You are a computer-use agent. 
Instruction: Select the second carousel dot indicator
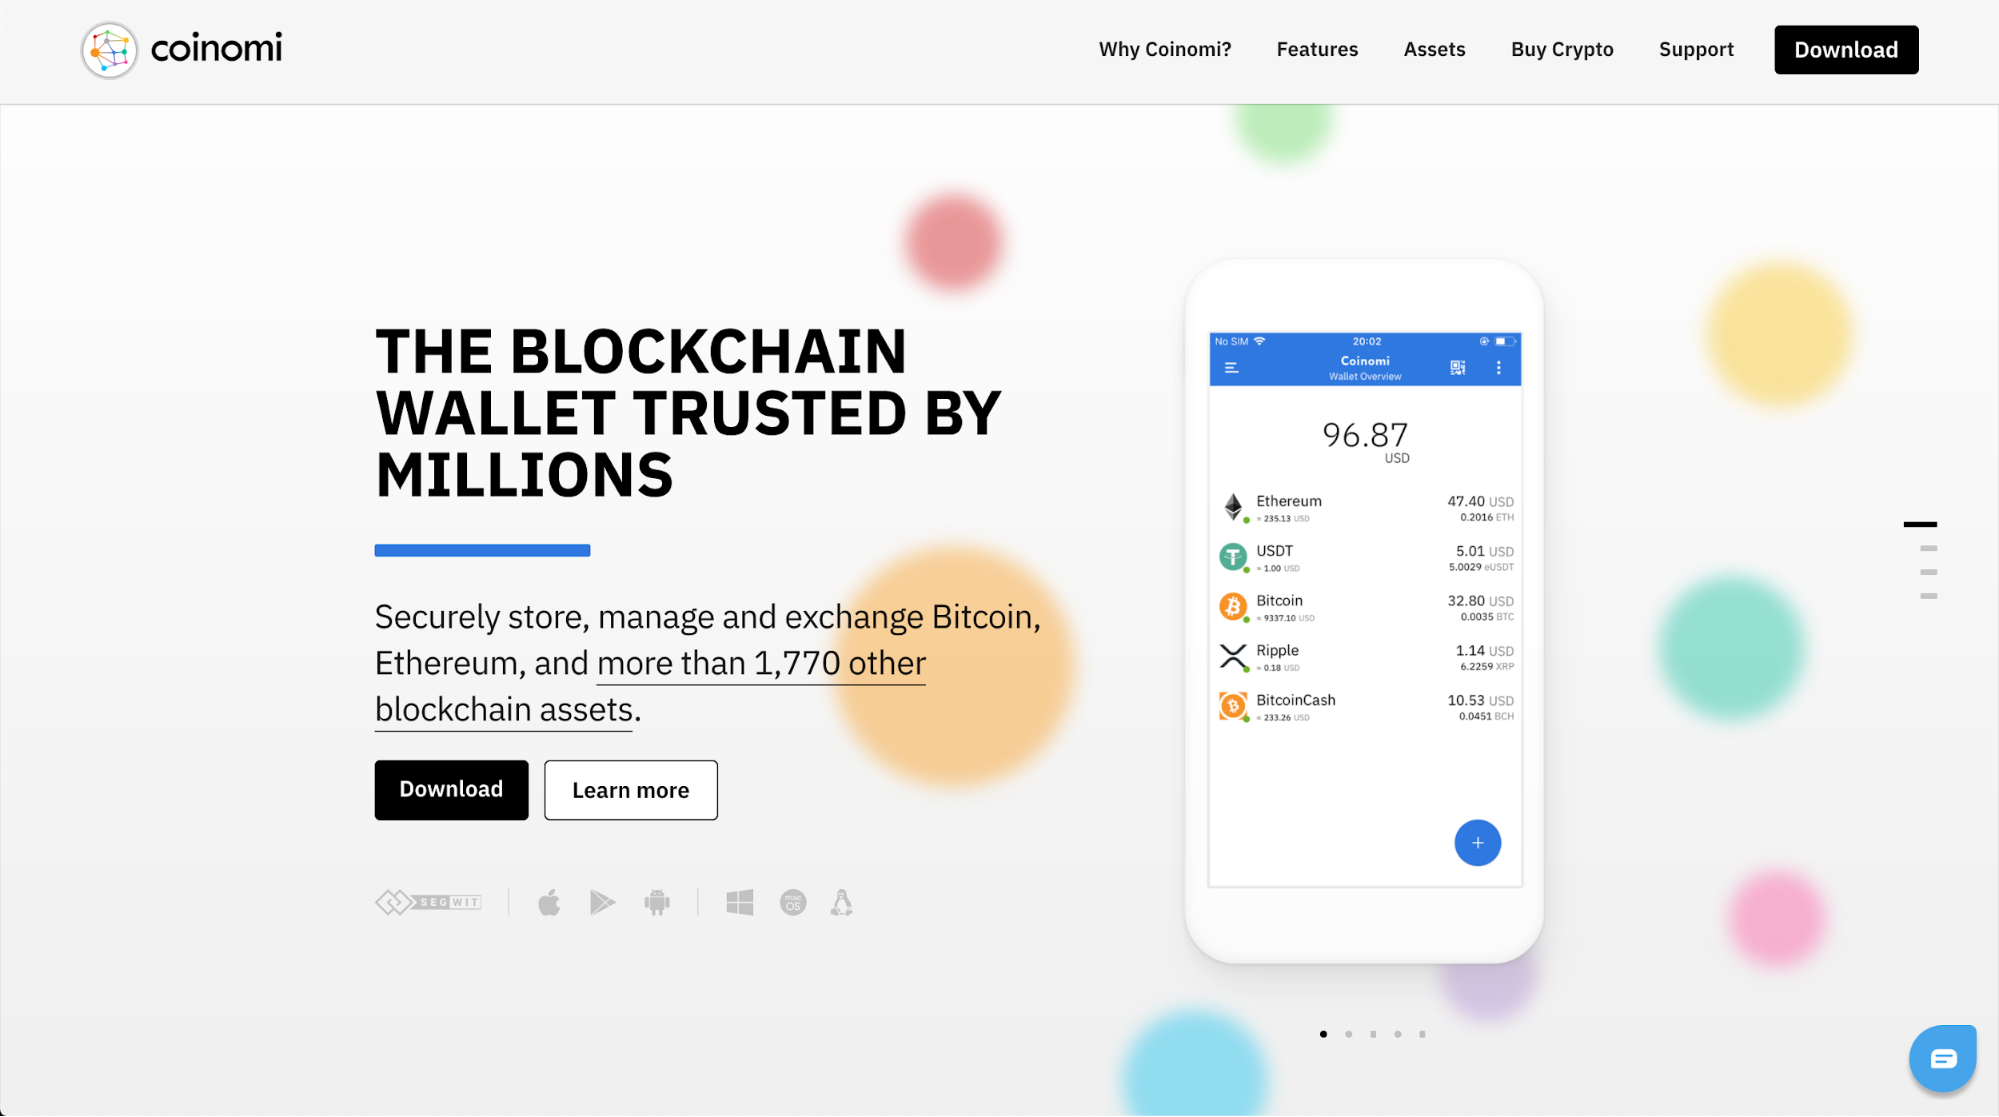(1348, 1032)
